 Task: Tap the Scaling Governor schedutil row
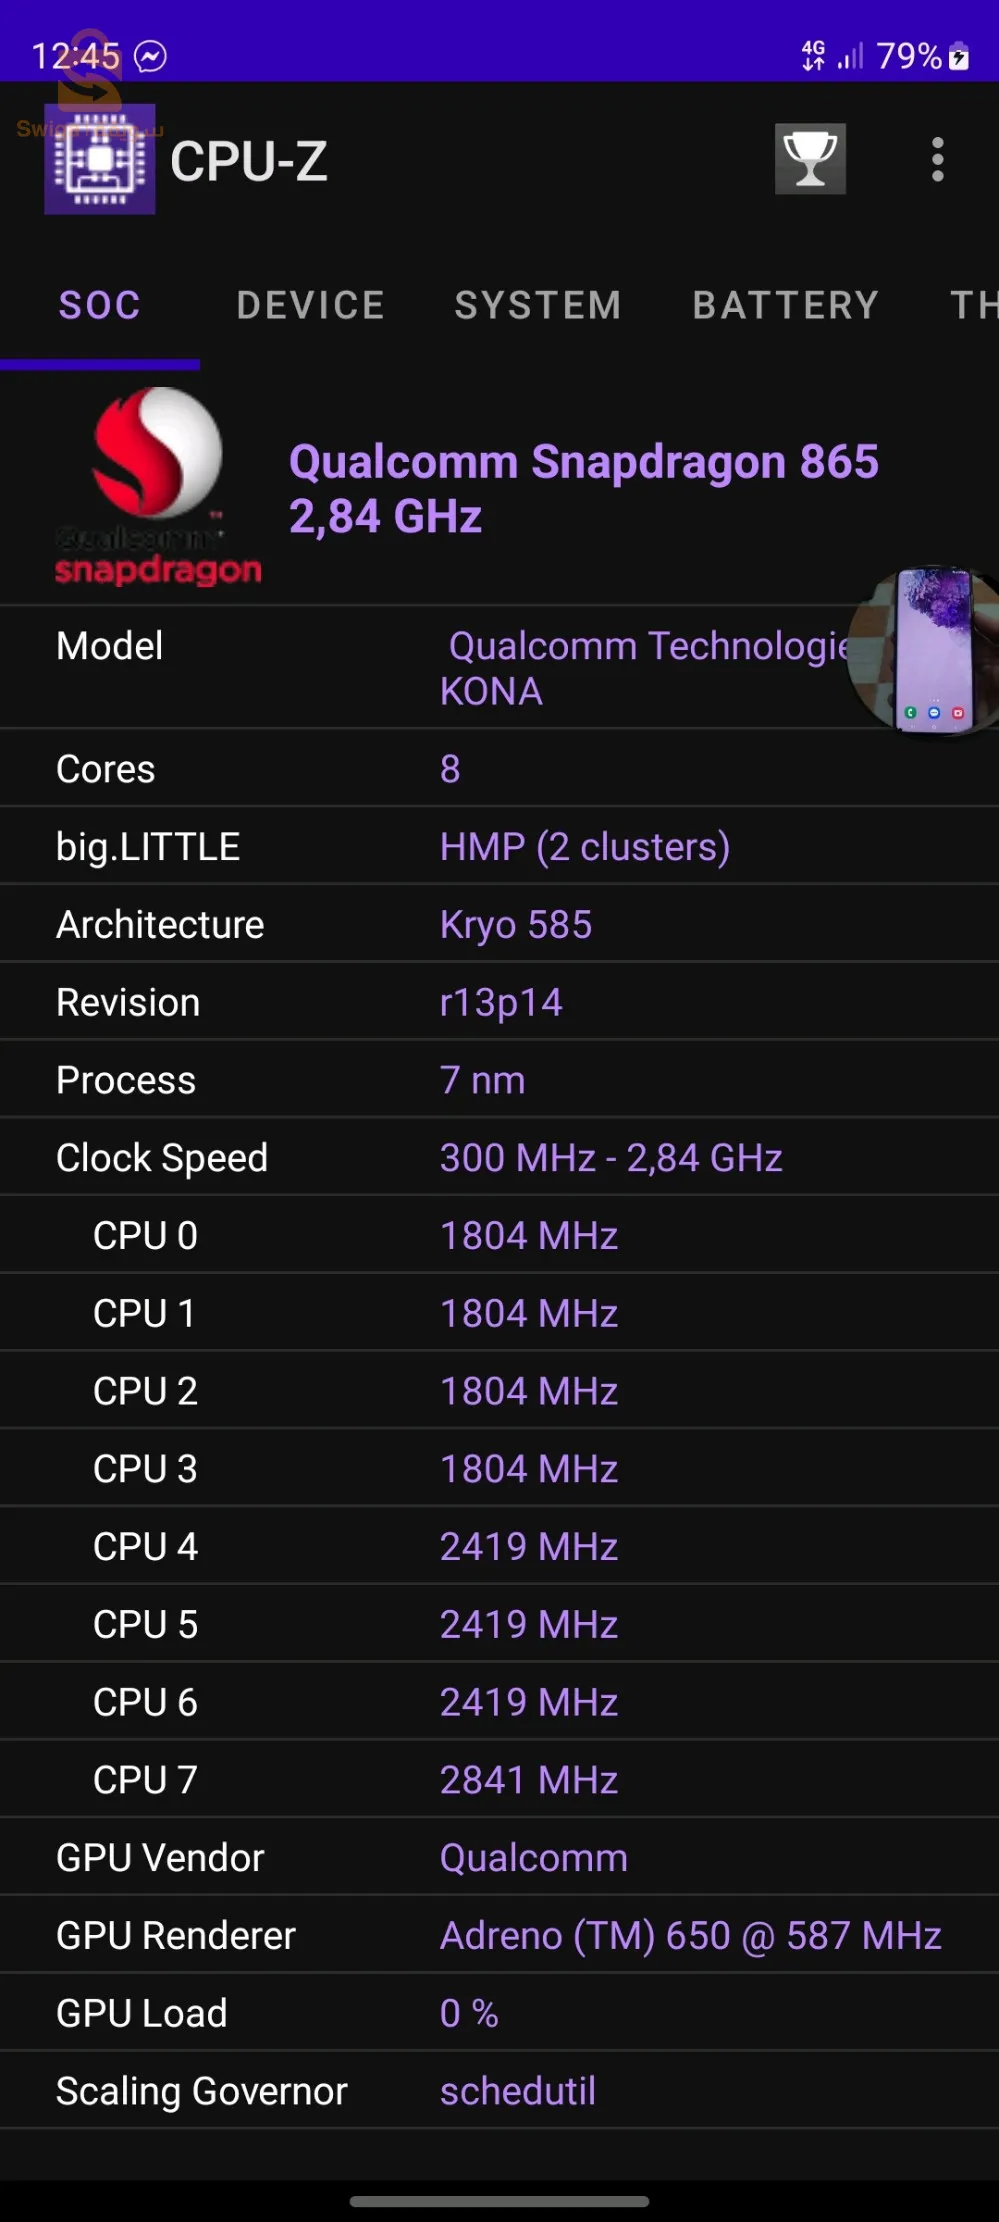coord(499,2090)
